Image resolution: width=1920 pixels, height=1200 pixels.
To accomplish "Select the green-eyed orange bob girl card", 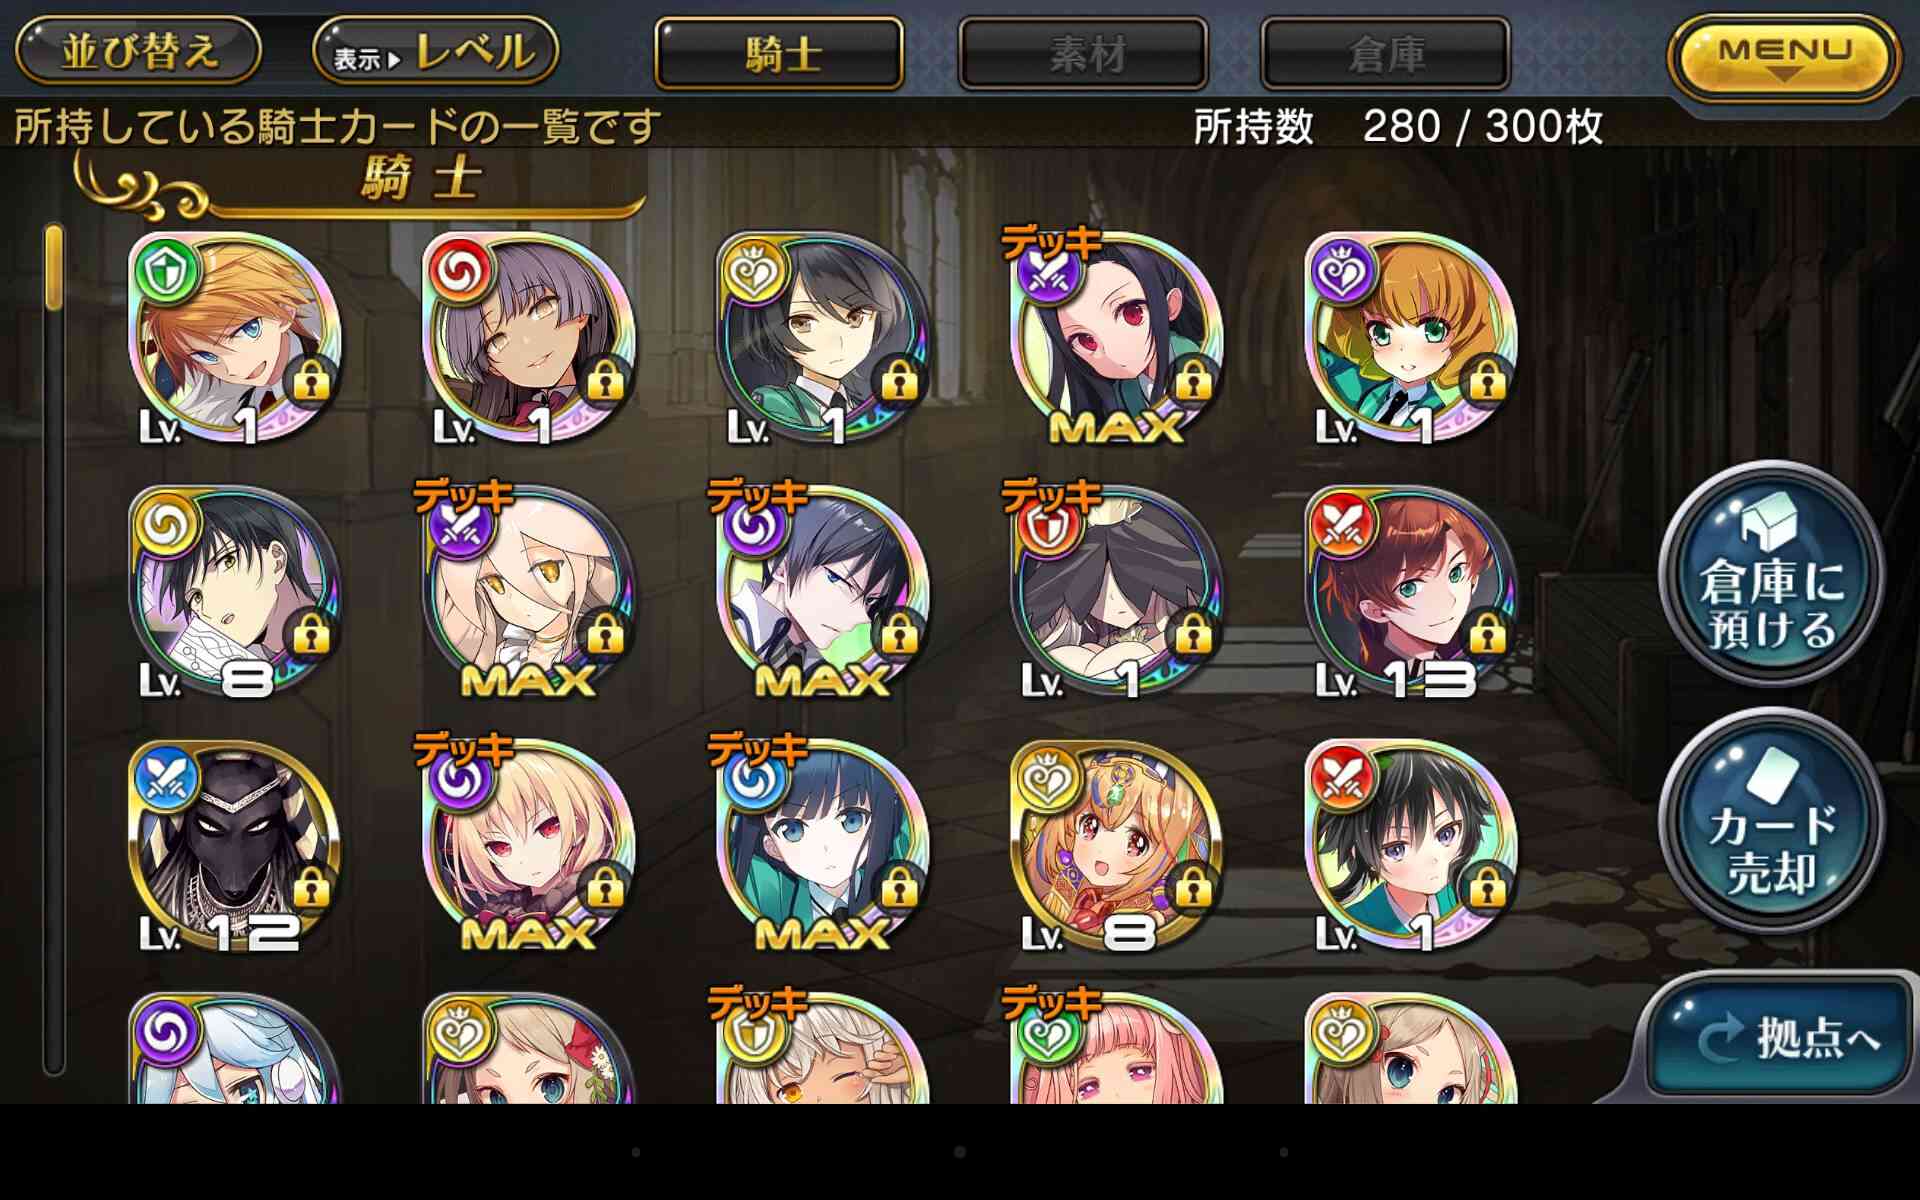I will 1410,340.
